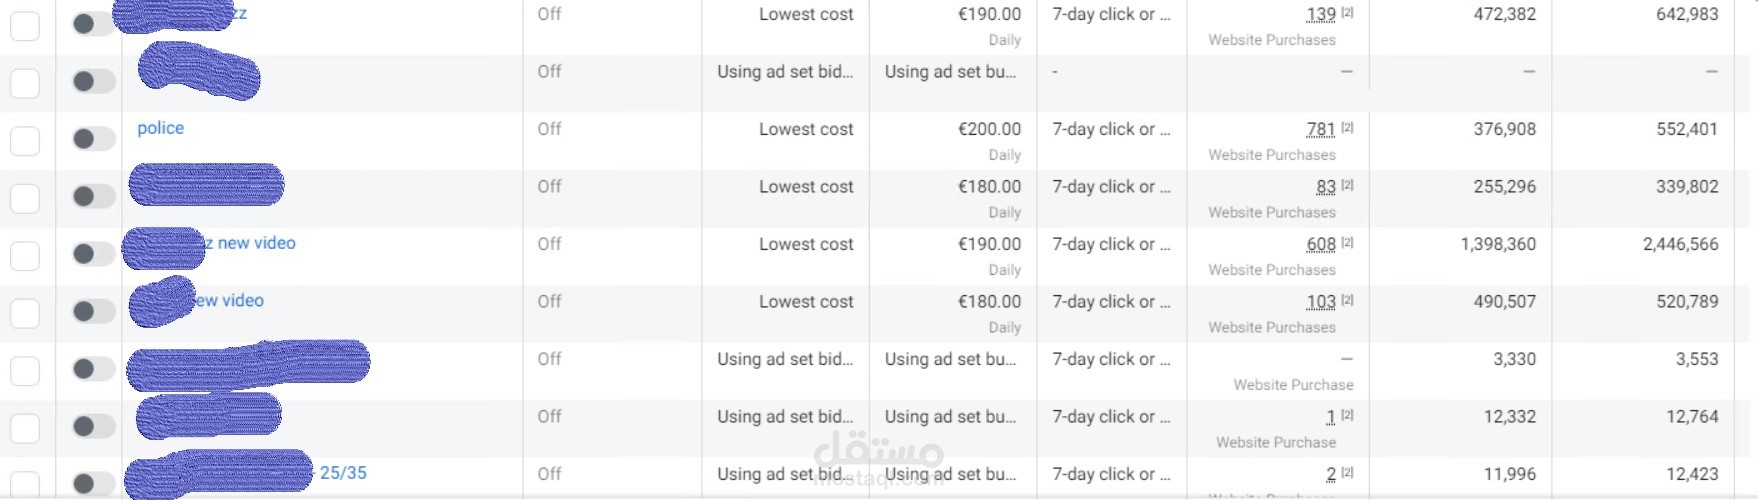1758x500 pixels.
Task: Click the 83 website purchases value
Action: [x=1325, y=187]
